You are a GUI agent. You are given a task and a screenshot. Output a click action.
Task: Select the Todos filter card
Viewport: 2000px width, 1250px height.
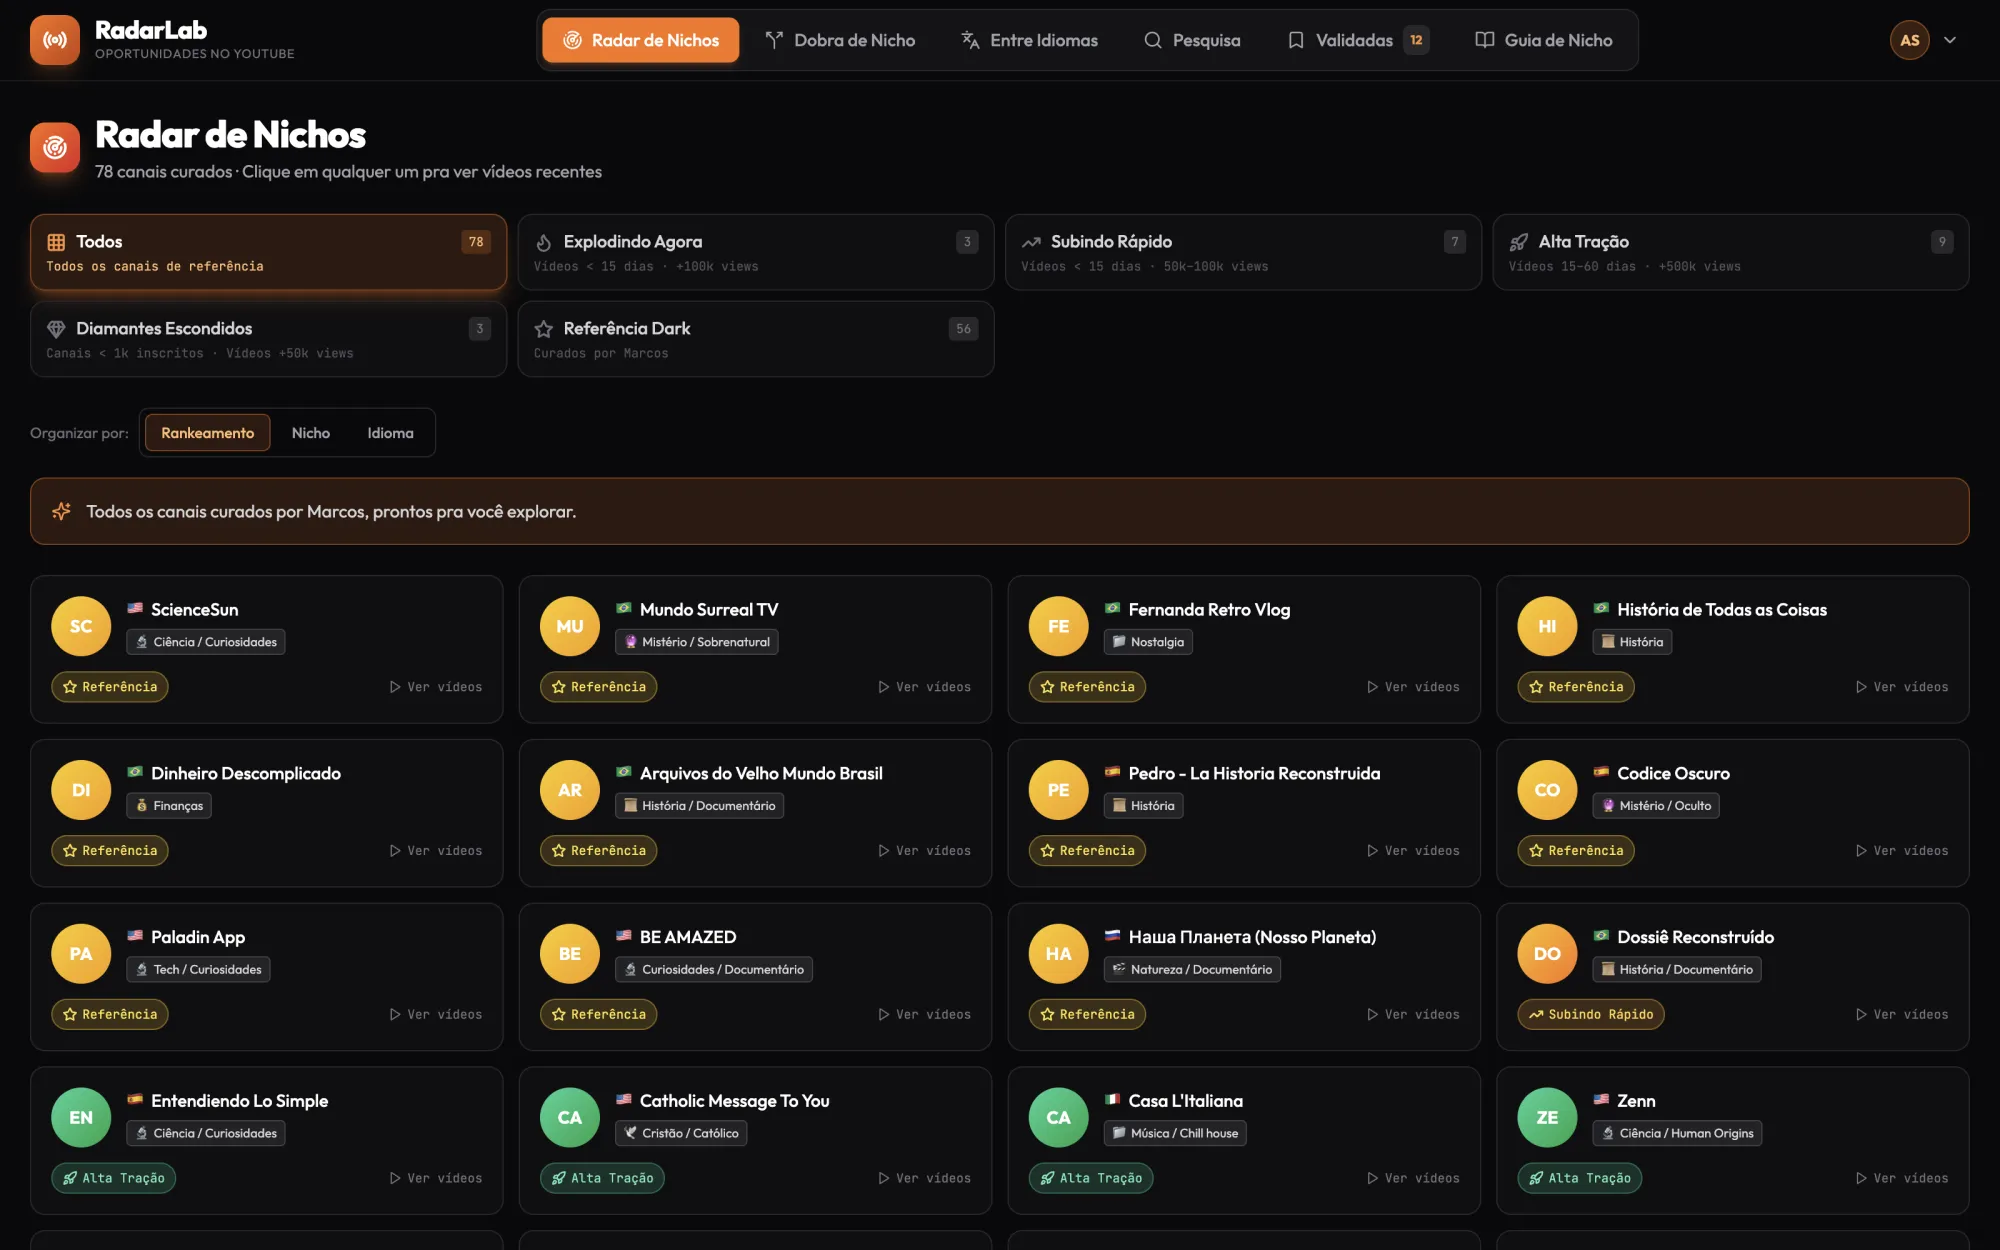pos(268,252)
